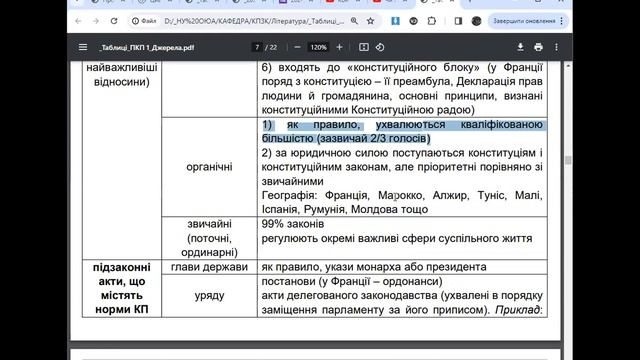Click the text "99% законів"

point(293,224)
